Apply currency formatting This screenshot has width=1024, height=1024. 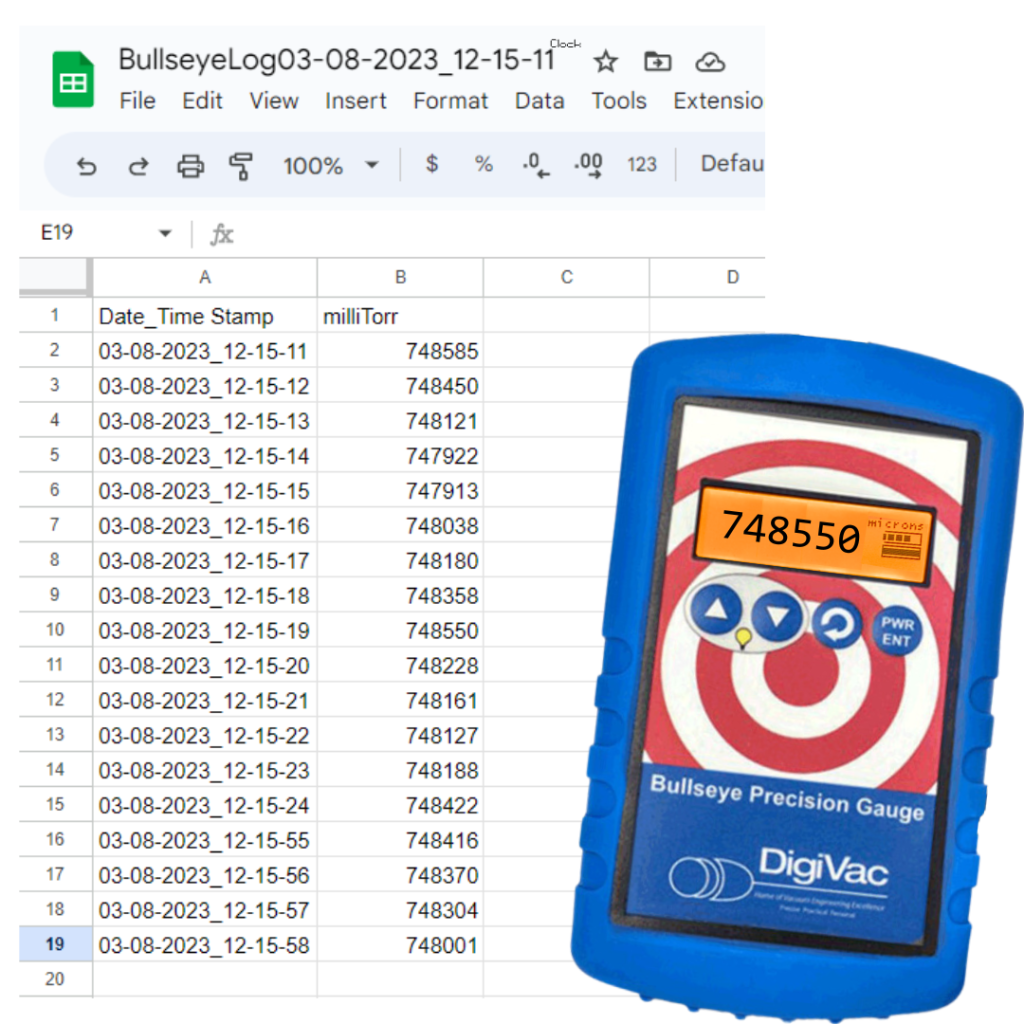(431, 165)
